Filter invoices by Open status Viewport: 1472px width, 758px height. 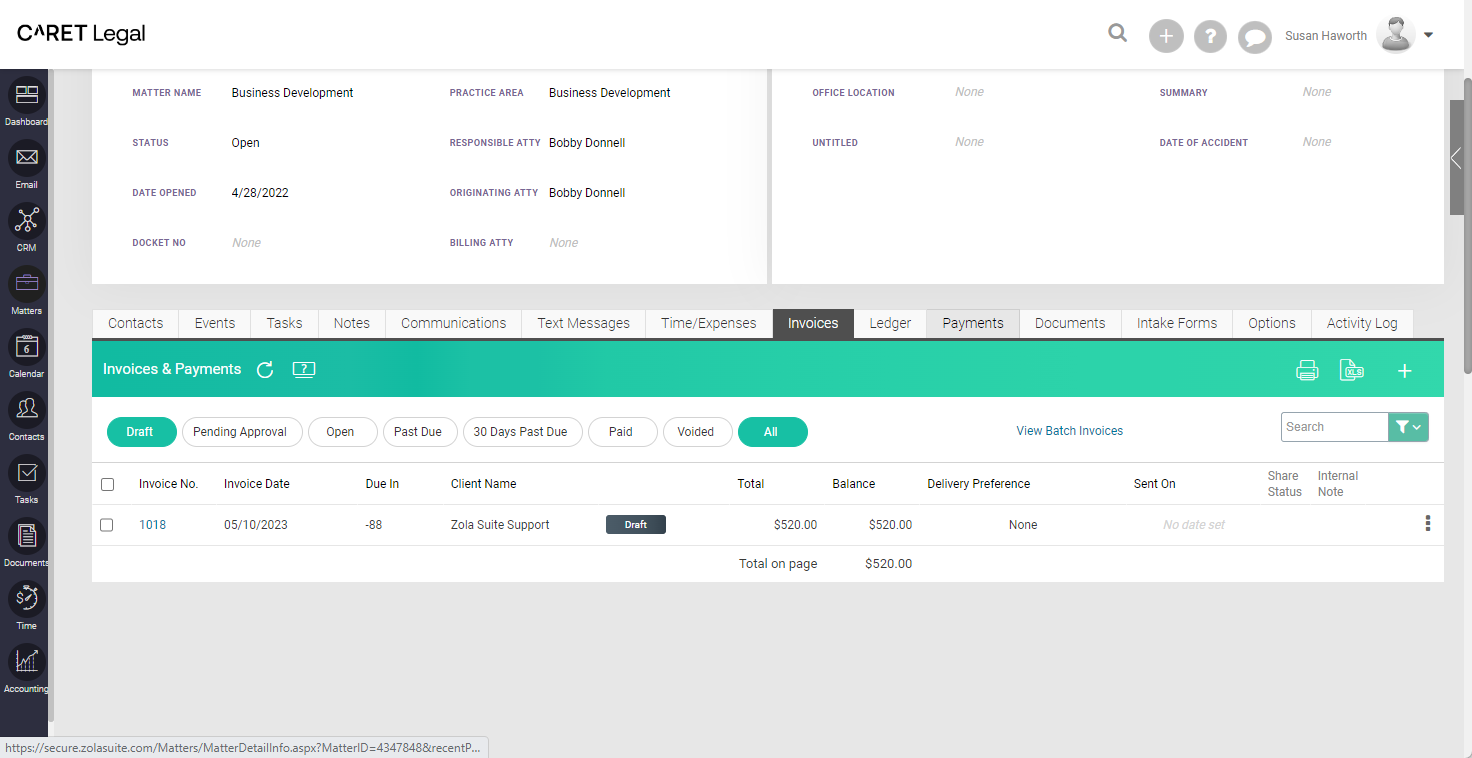click(341, 432)
